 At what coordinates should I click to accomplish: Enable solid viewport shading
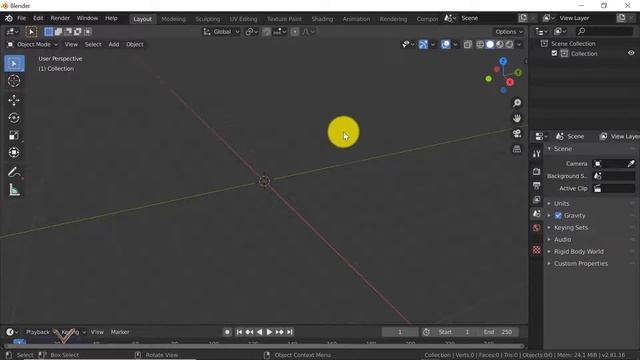pos(490,44)
